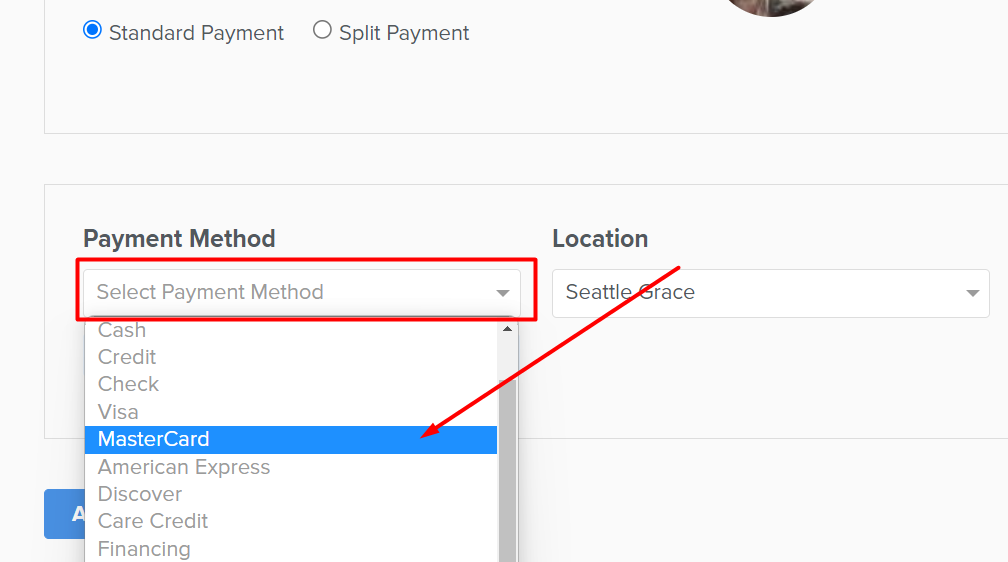This screenshot has height=562, width=1008.
Task: Choose Cash from payment method list
Action: (291, 330)
